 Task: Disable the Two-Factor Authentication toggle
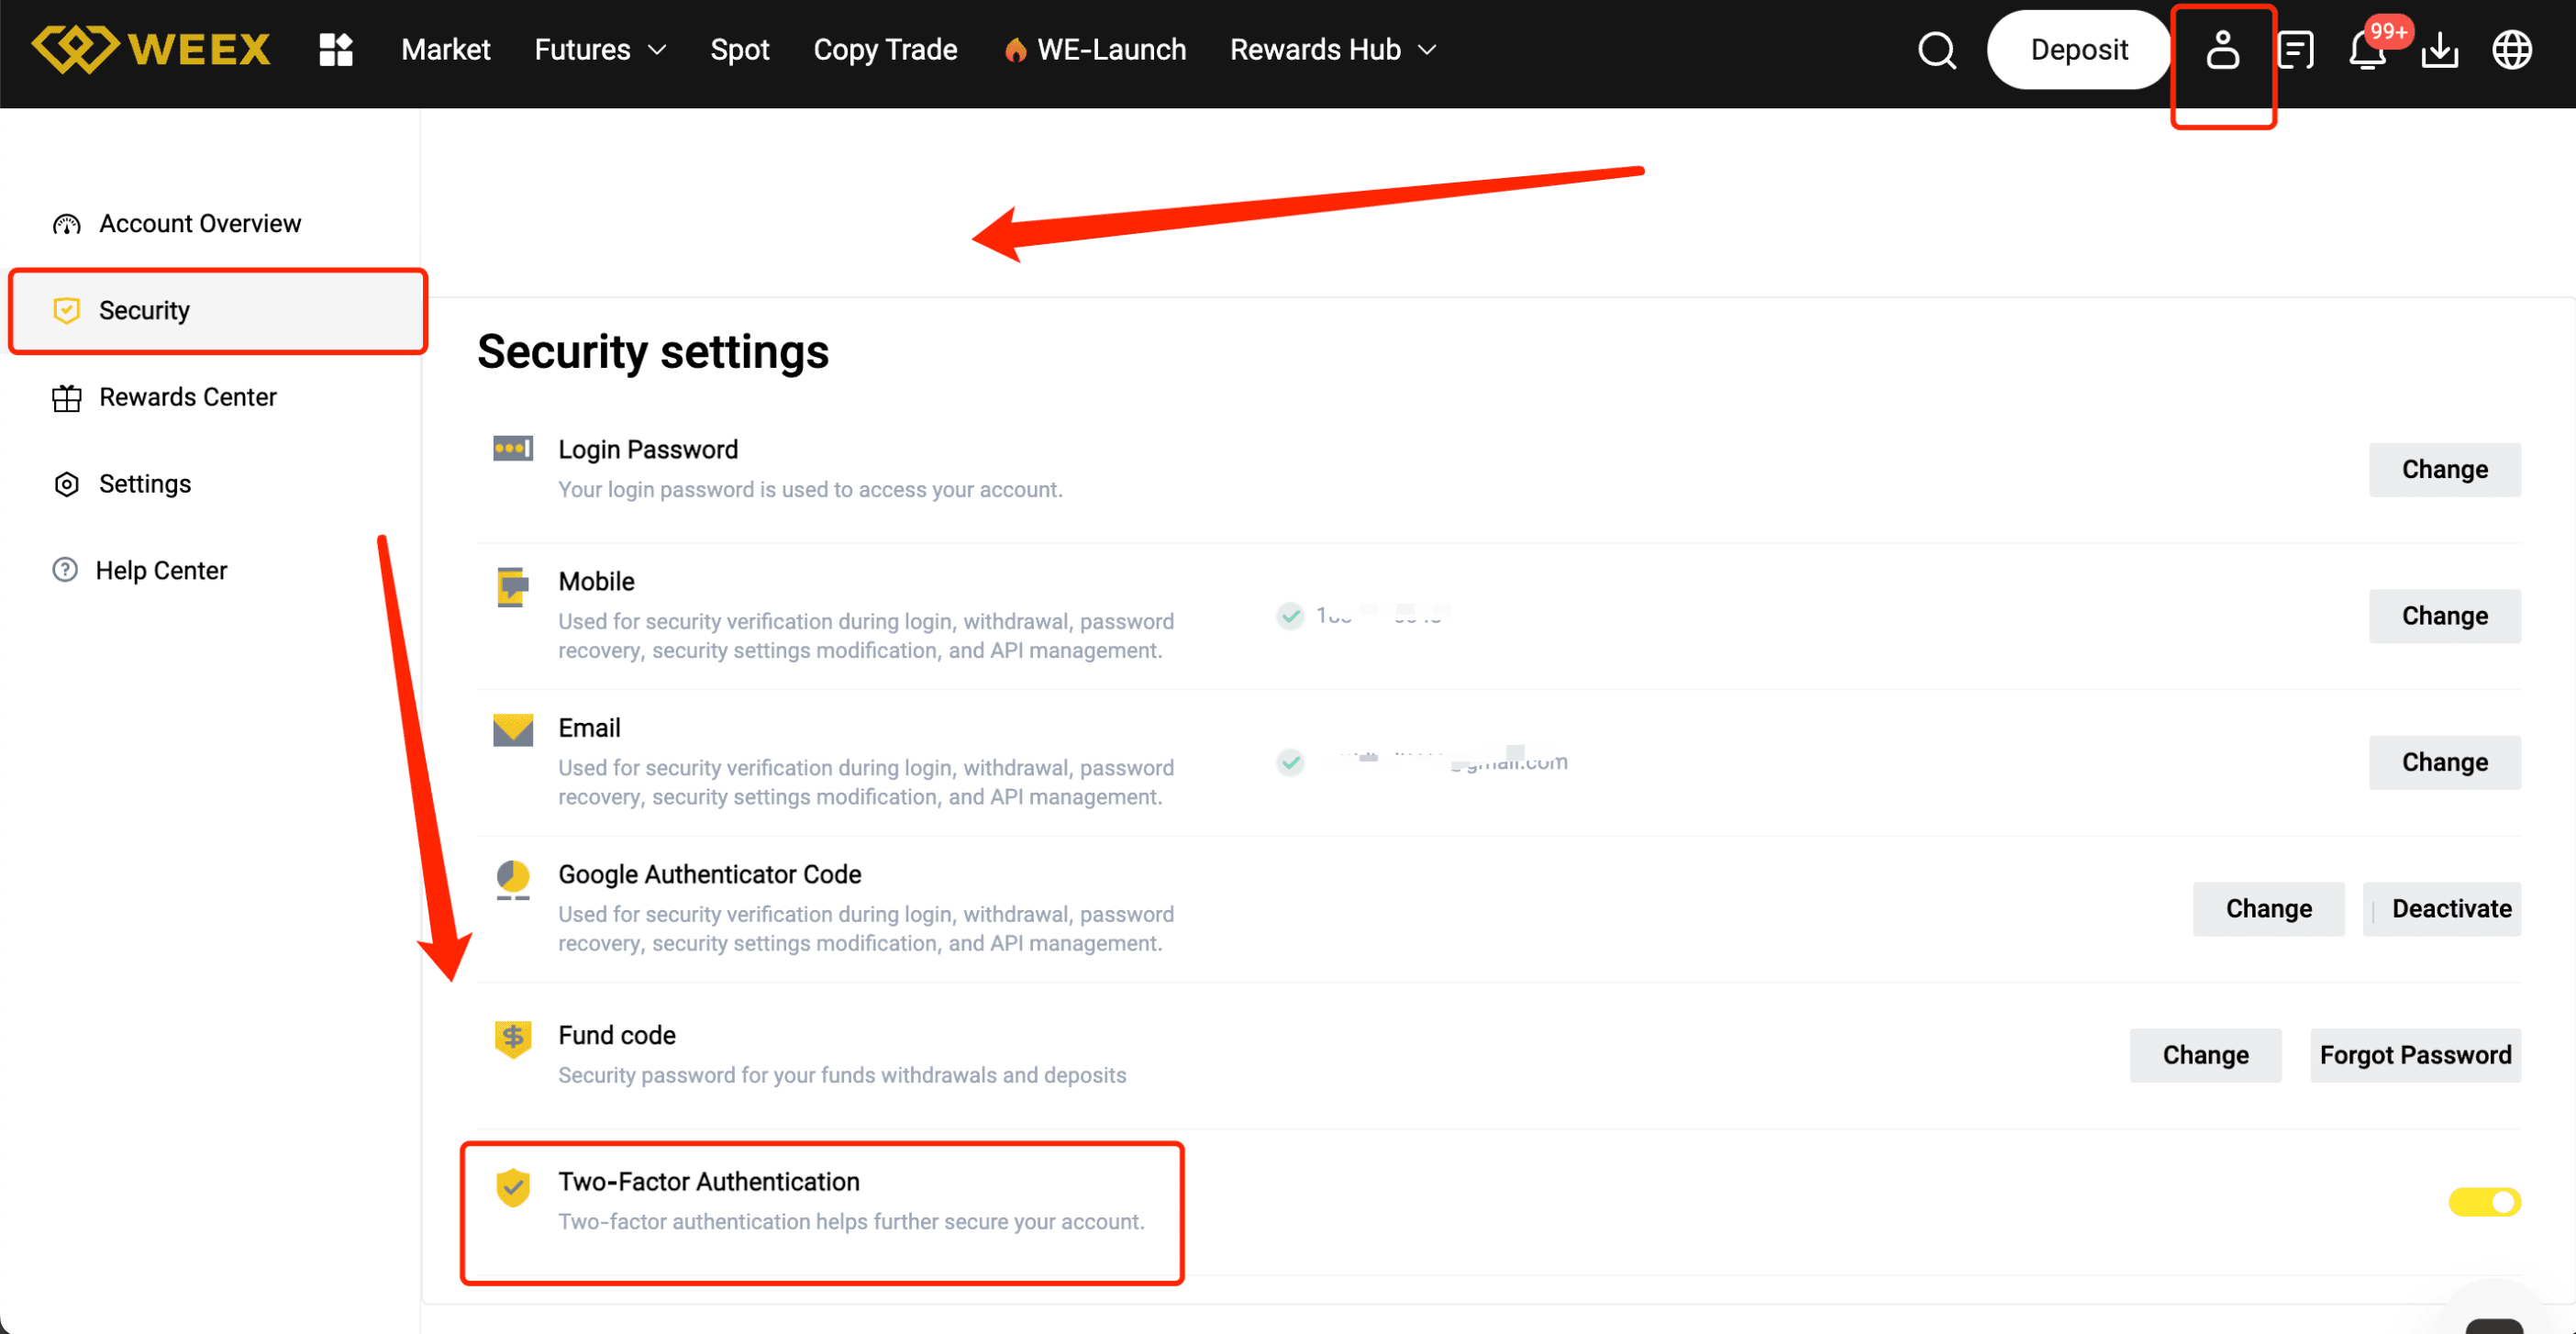pyautogui.click(x=2487, y=1202)
